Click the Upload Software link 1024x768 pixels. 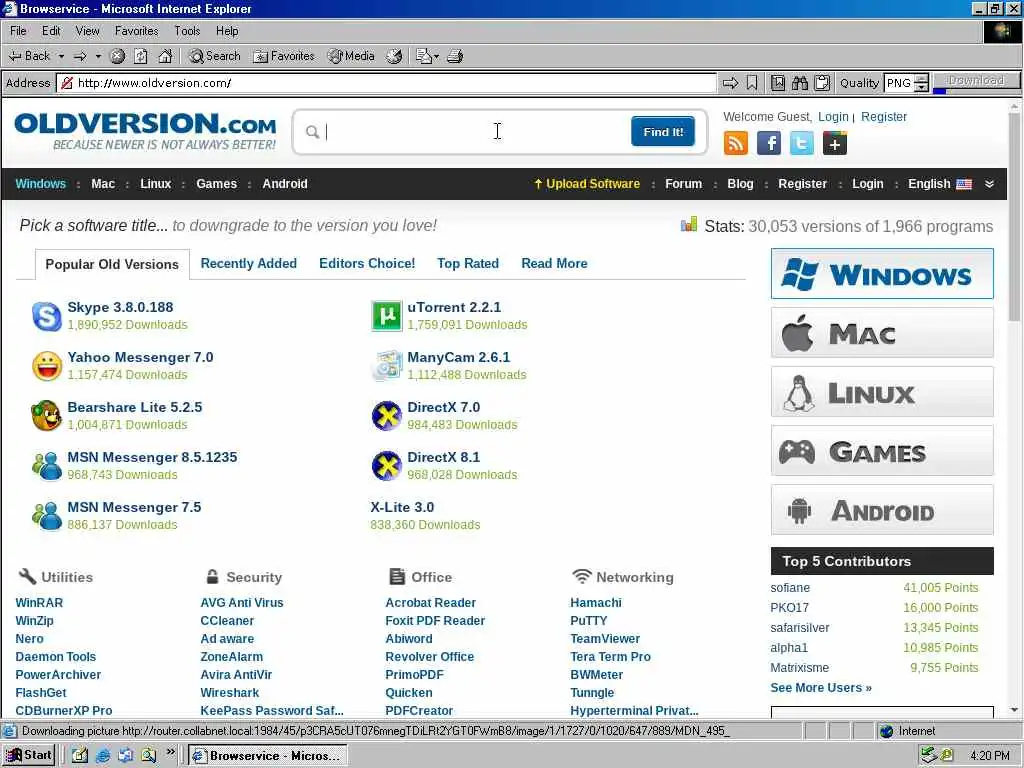586,184
